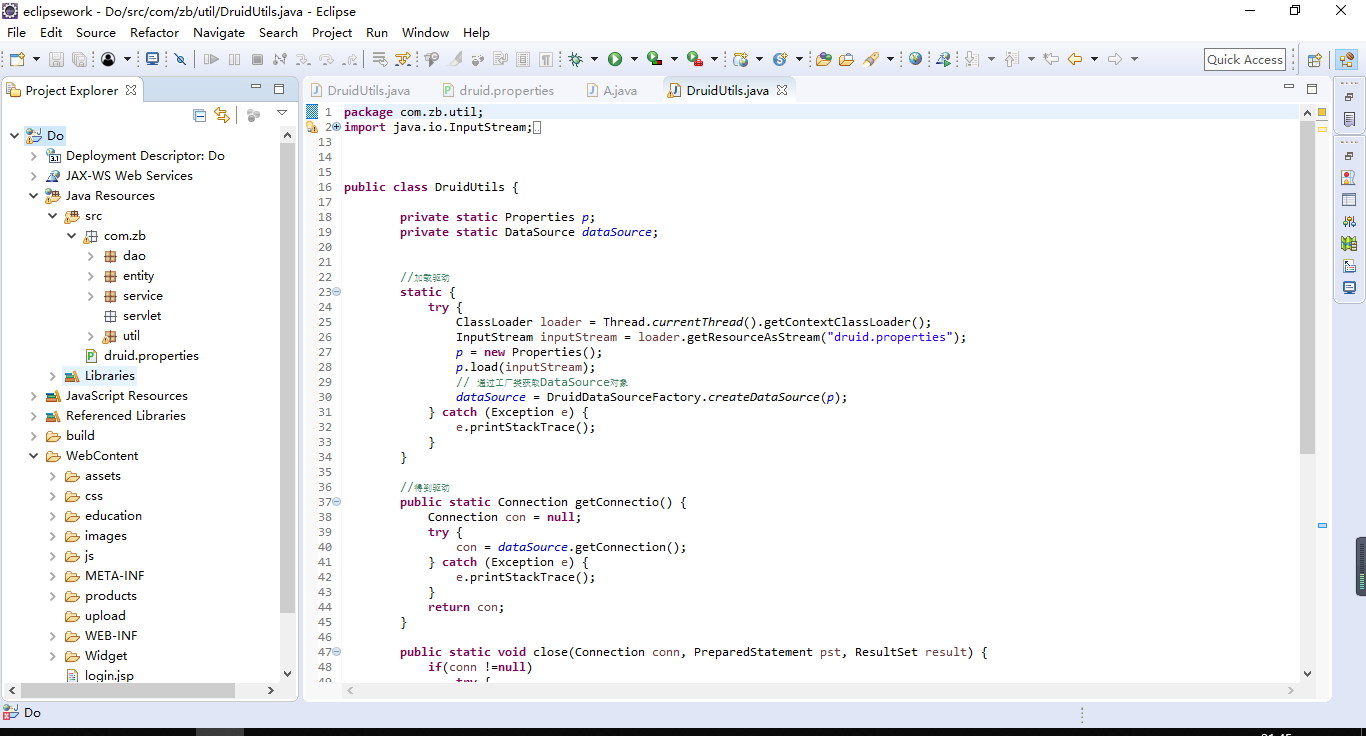
Task: Click the getConnectio method name
Action: click(x=616, y=502)
